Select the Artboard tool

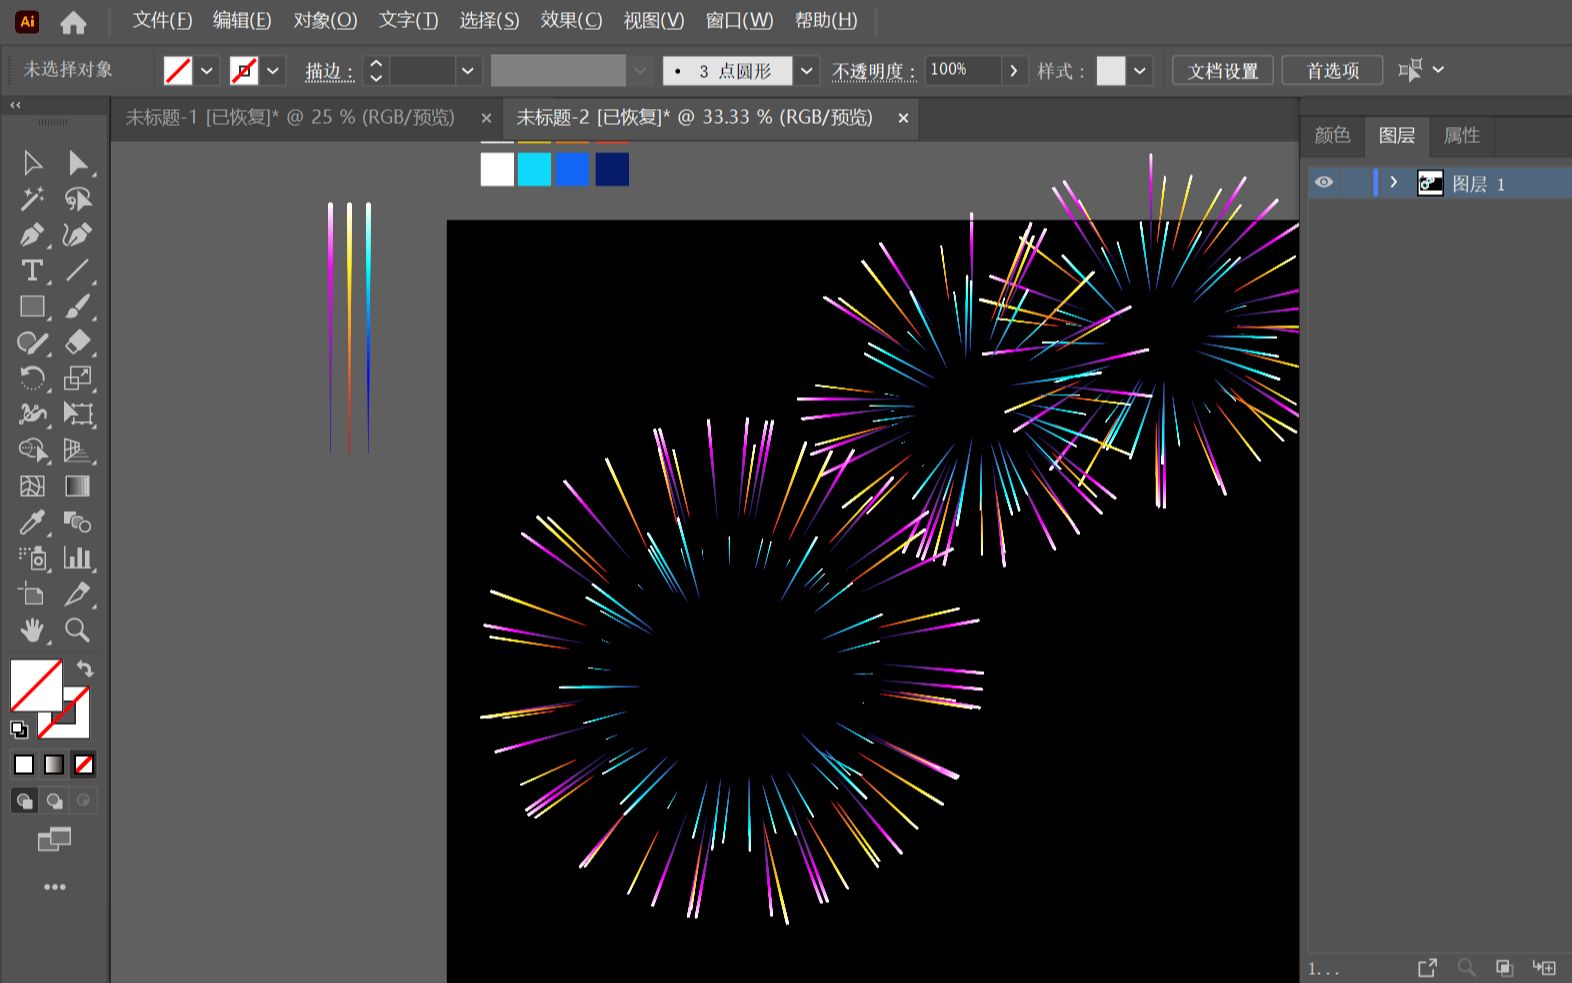32,594
